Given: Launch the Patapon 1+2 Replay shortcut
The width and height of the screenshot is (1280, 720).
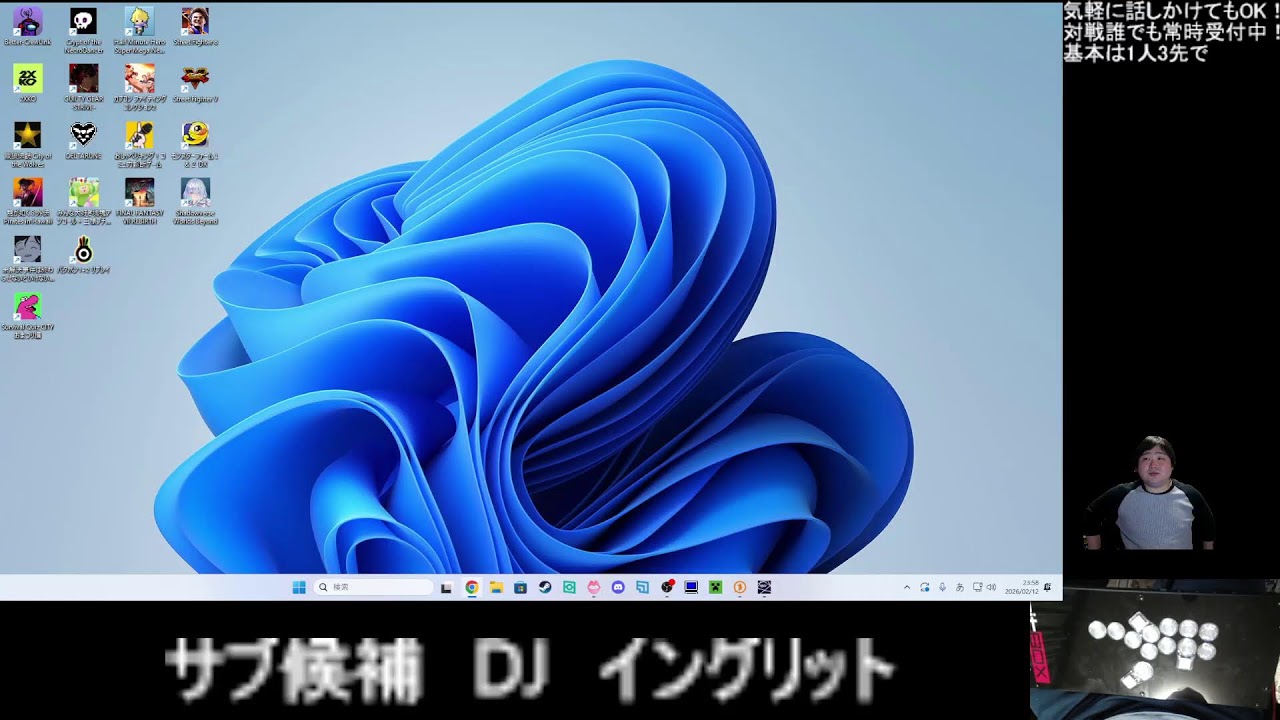Looking at the screenshot, I should pos(84,254).
